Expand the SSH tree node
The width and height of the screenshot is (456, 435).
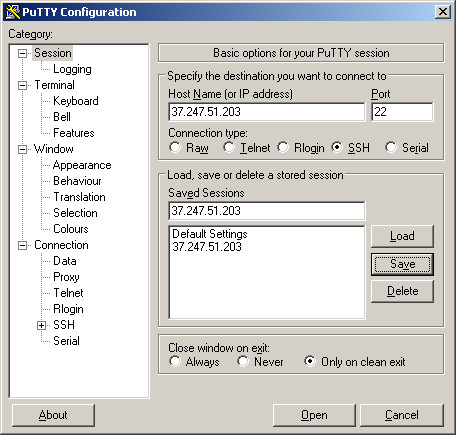coord(41,325)
